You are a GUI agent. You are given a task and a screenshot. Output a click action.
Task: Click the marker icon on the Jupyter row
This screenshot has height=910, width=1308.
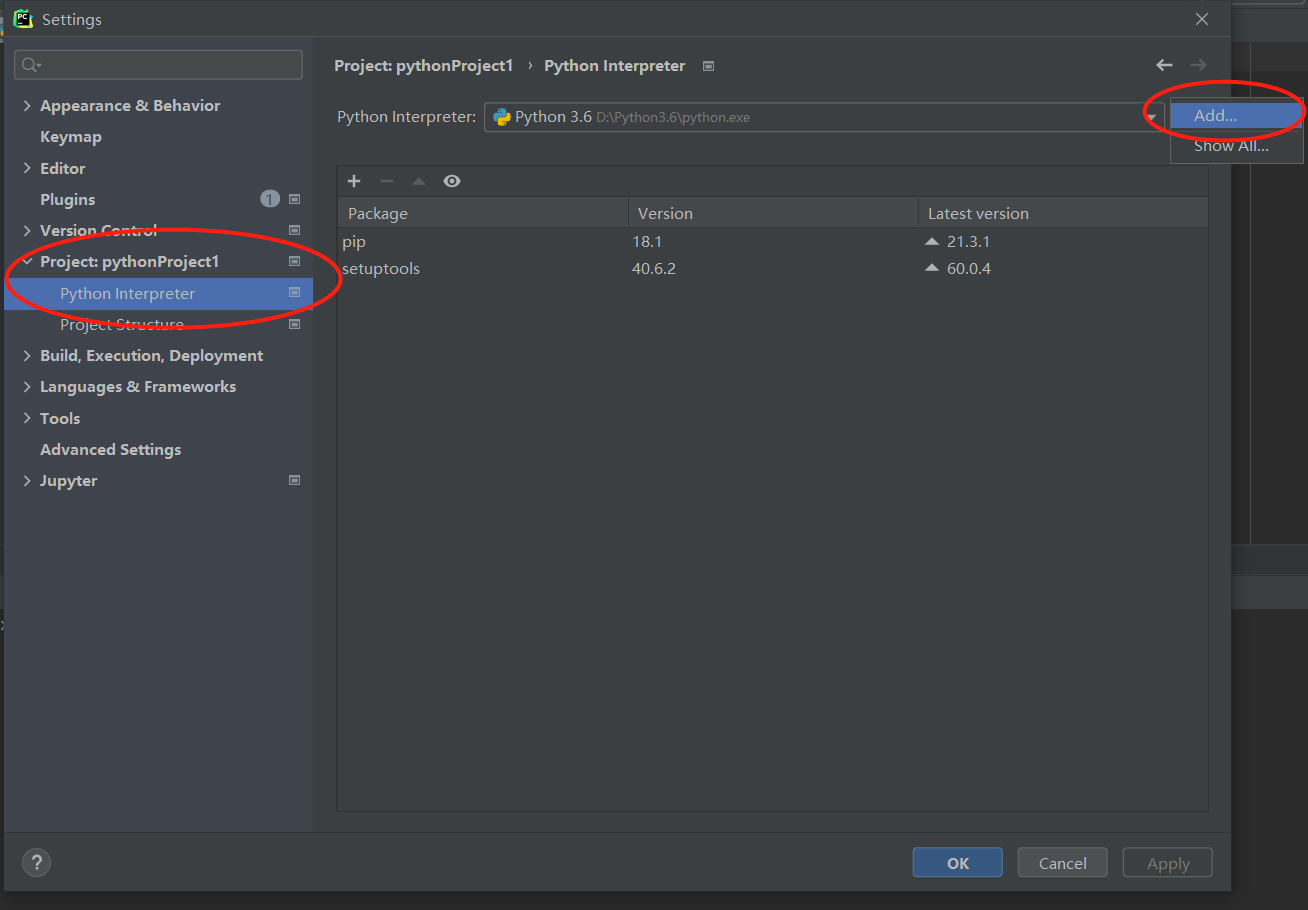295,480
